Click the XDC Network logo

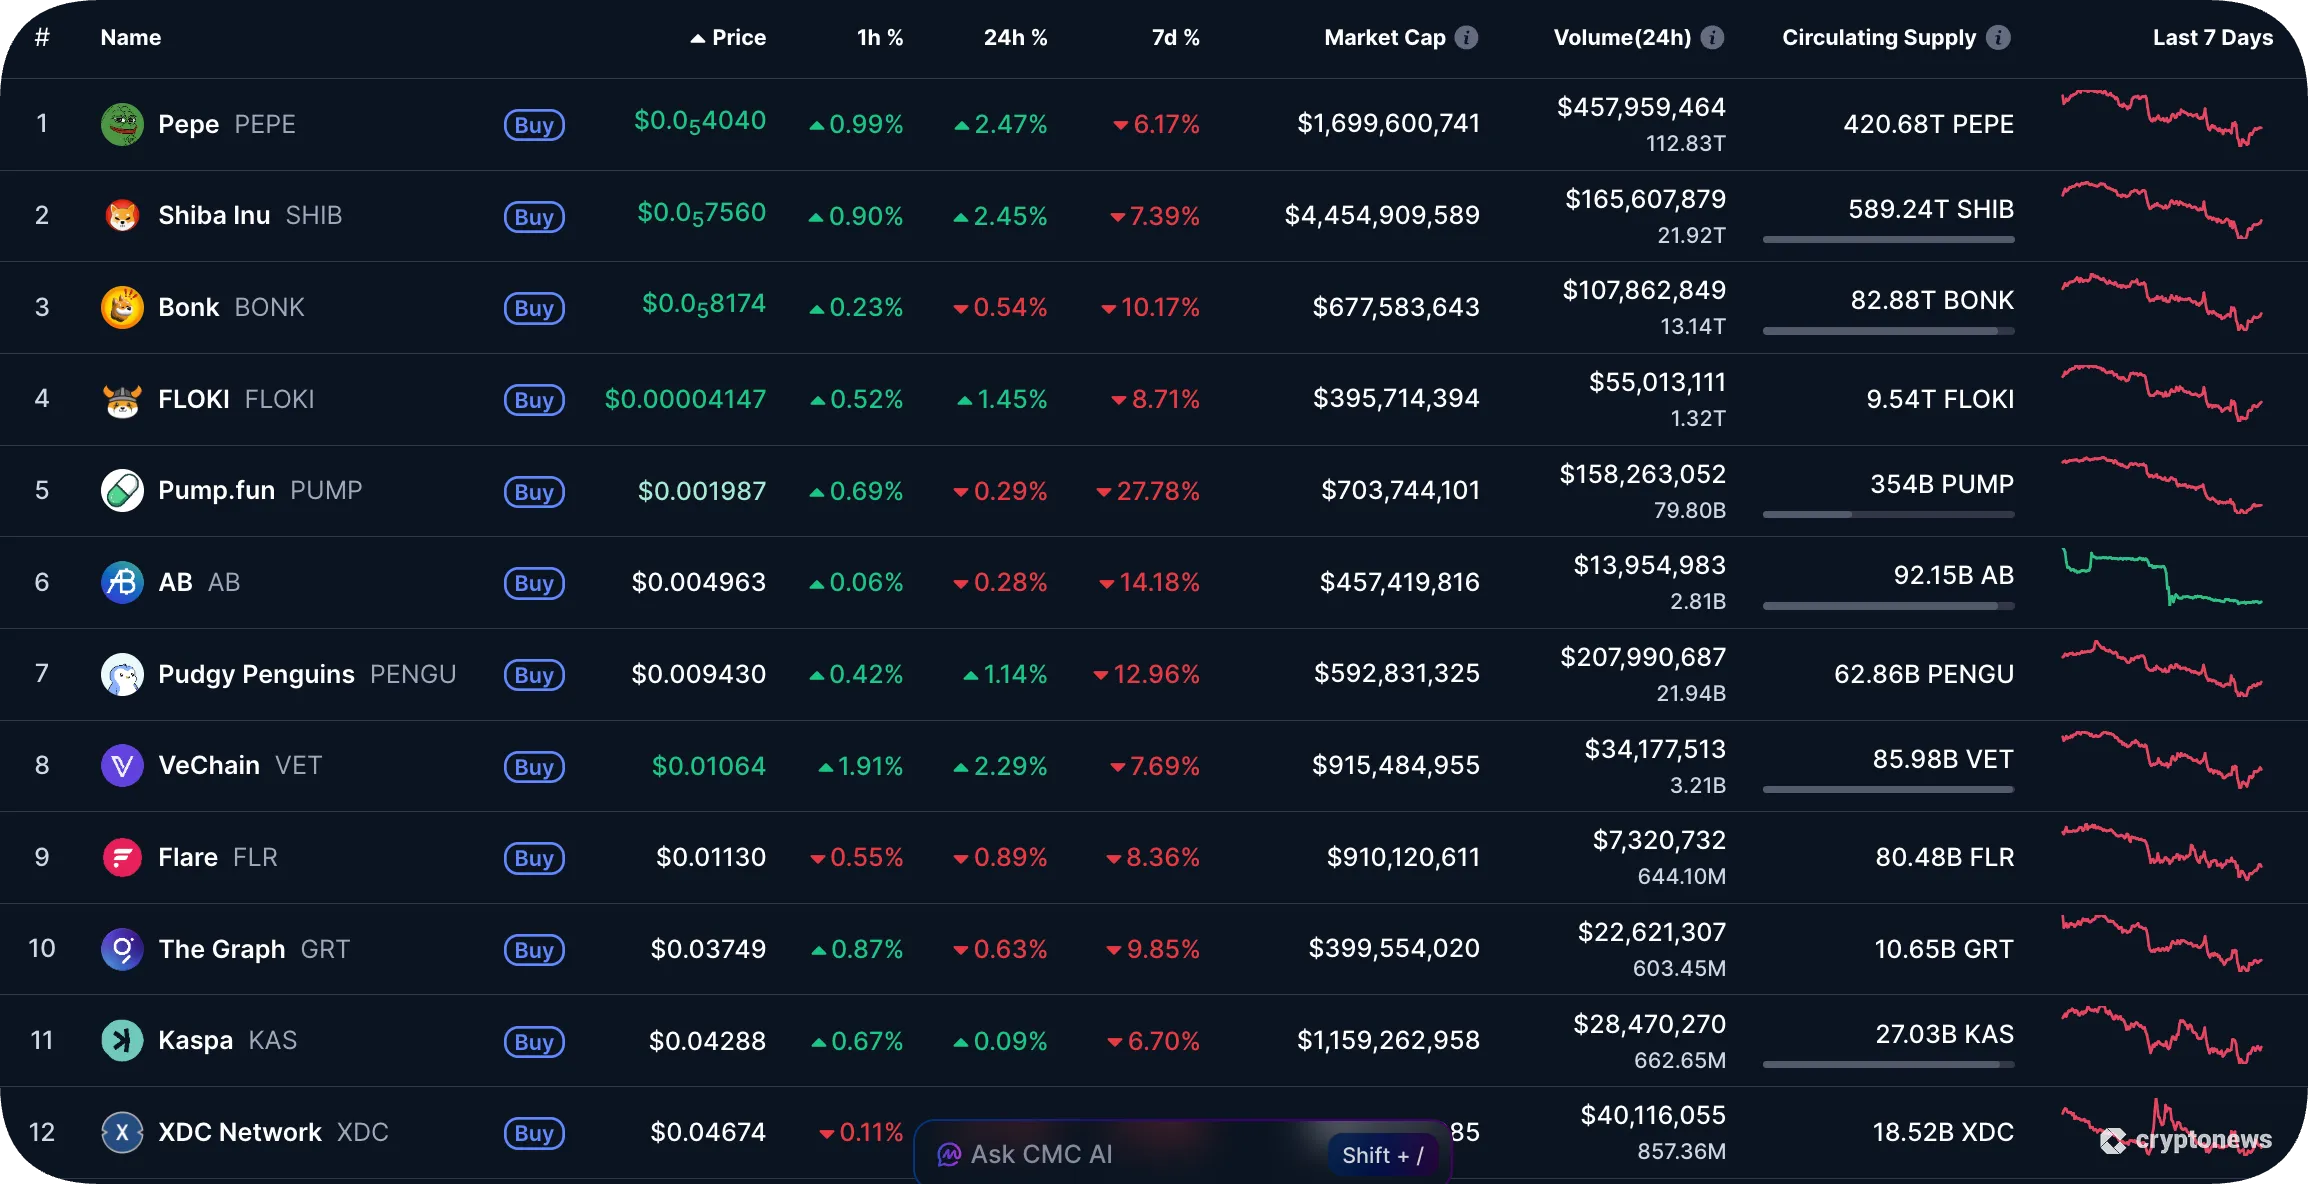(x=122, y=1132)
